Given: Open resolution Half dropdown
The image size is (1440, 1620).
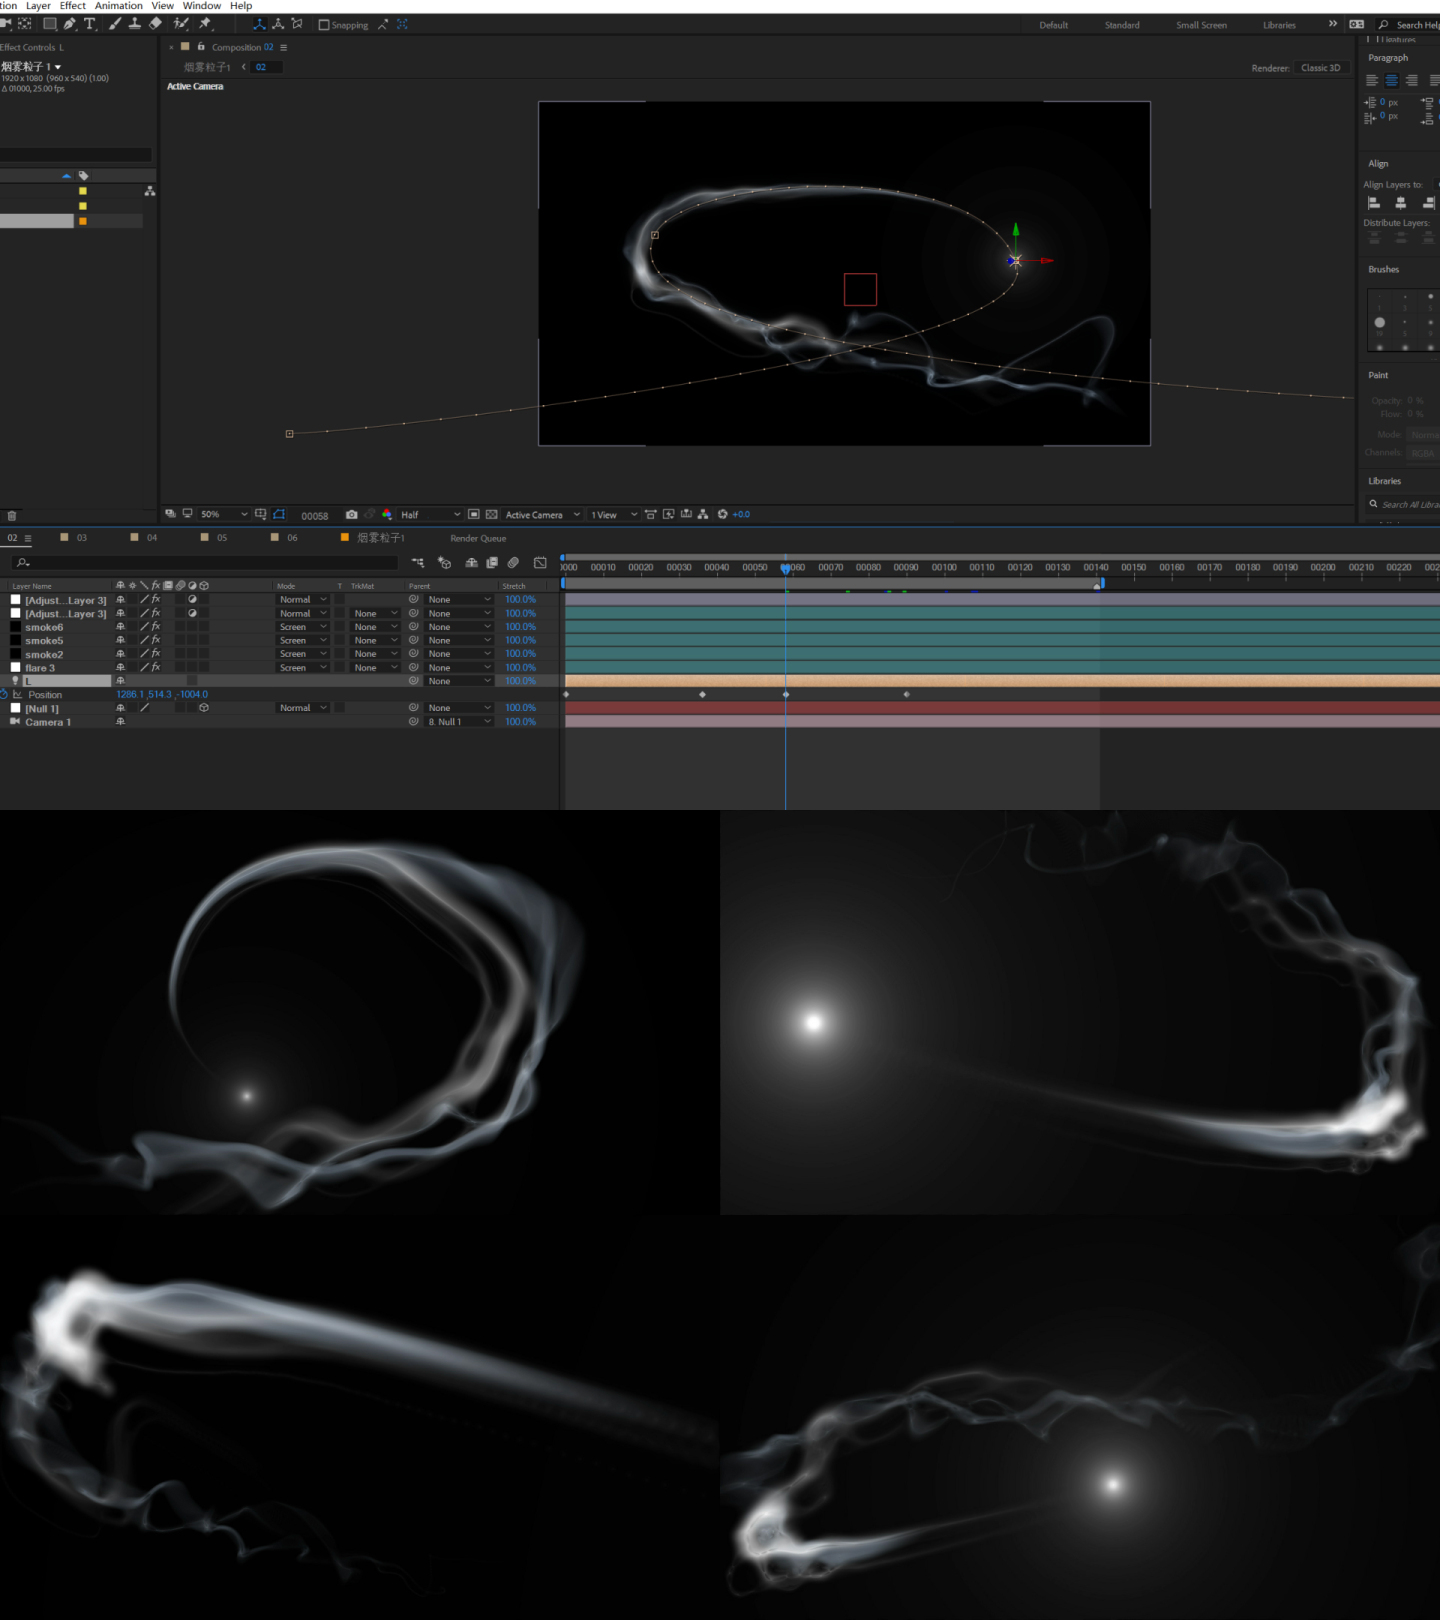Looking at the screenshot, I should 431,515.
